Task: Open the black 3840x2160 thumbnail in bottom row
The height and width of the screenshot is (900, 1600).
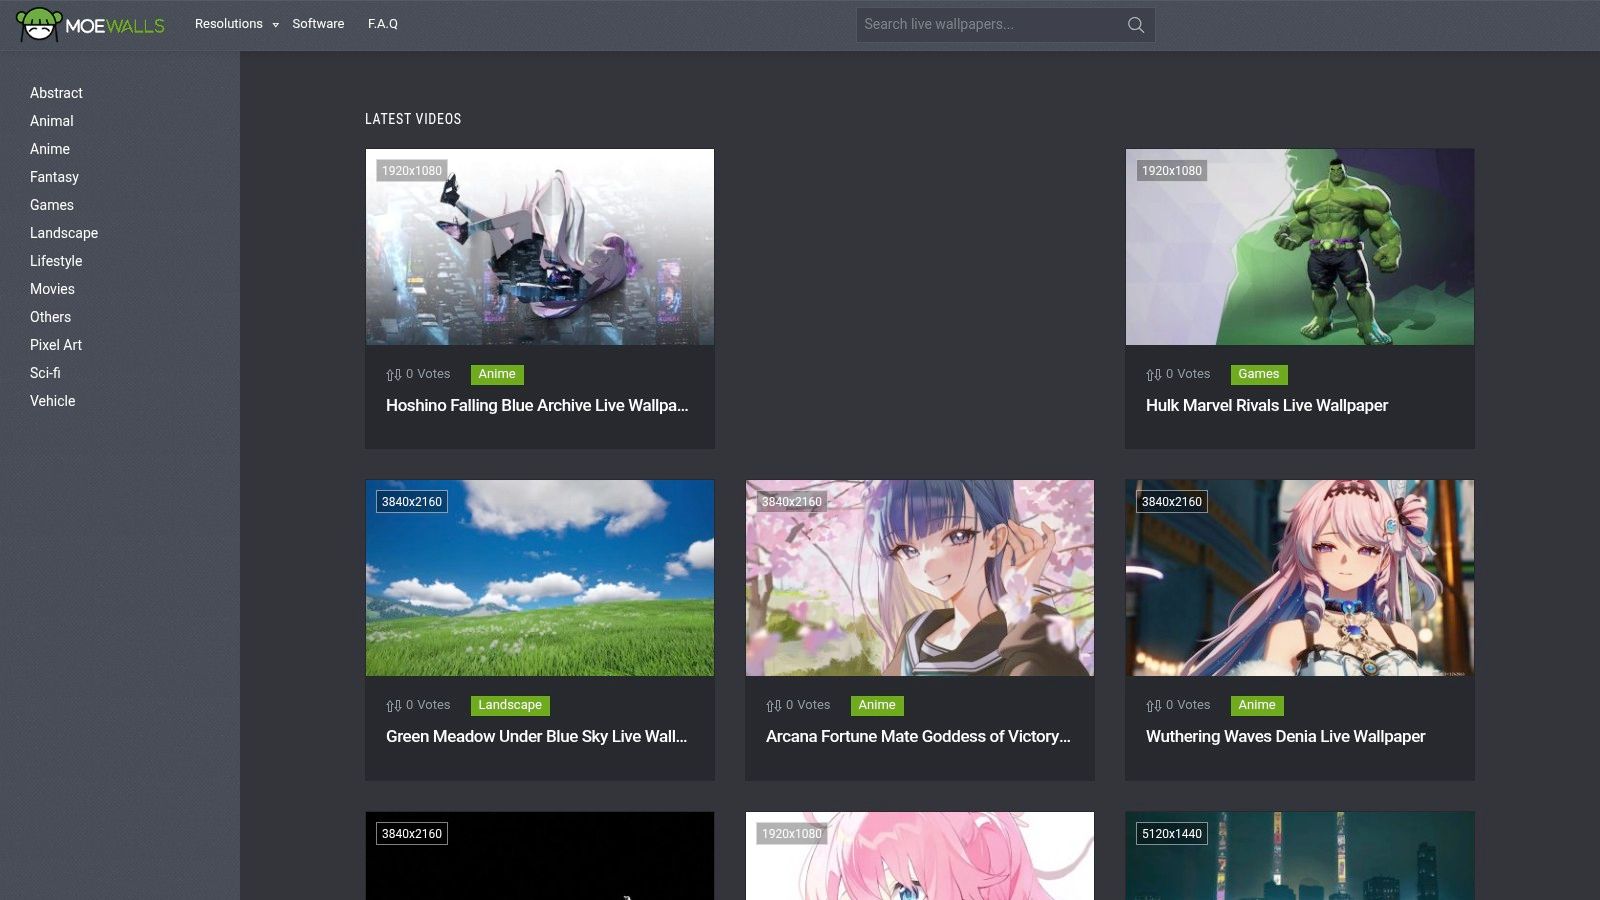Action: [540, 856]
